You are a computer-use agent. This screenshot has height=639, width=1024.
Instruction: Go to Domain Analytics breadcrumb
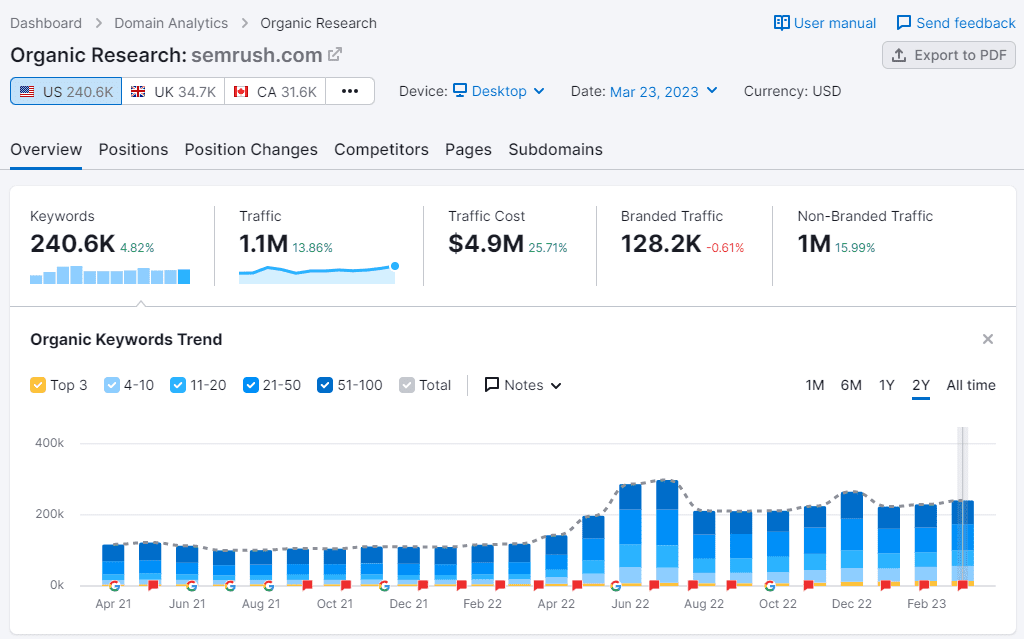pyautogui.click(x=171, y=23)
